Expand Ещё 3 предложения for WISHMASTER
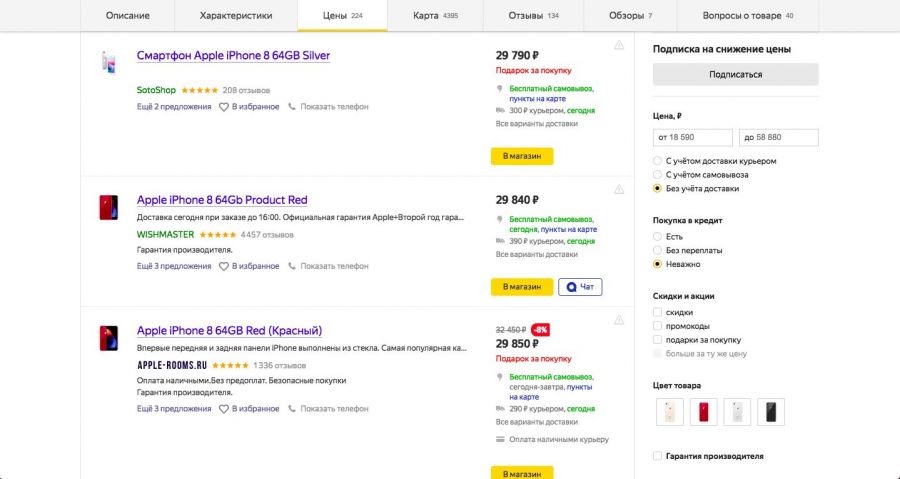Viewport: 900px width, 479px height. click(174, 266)
